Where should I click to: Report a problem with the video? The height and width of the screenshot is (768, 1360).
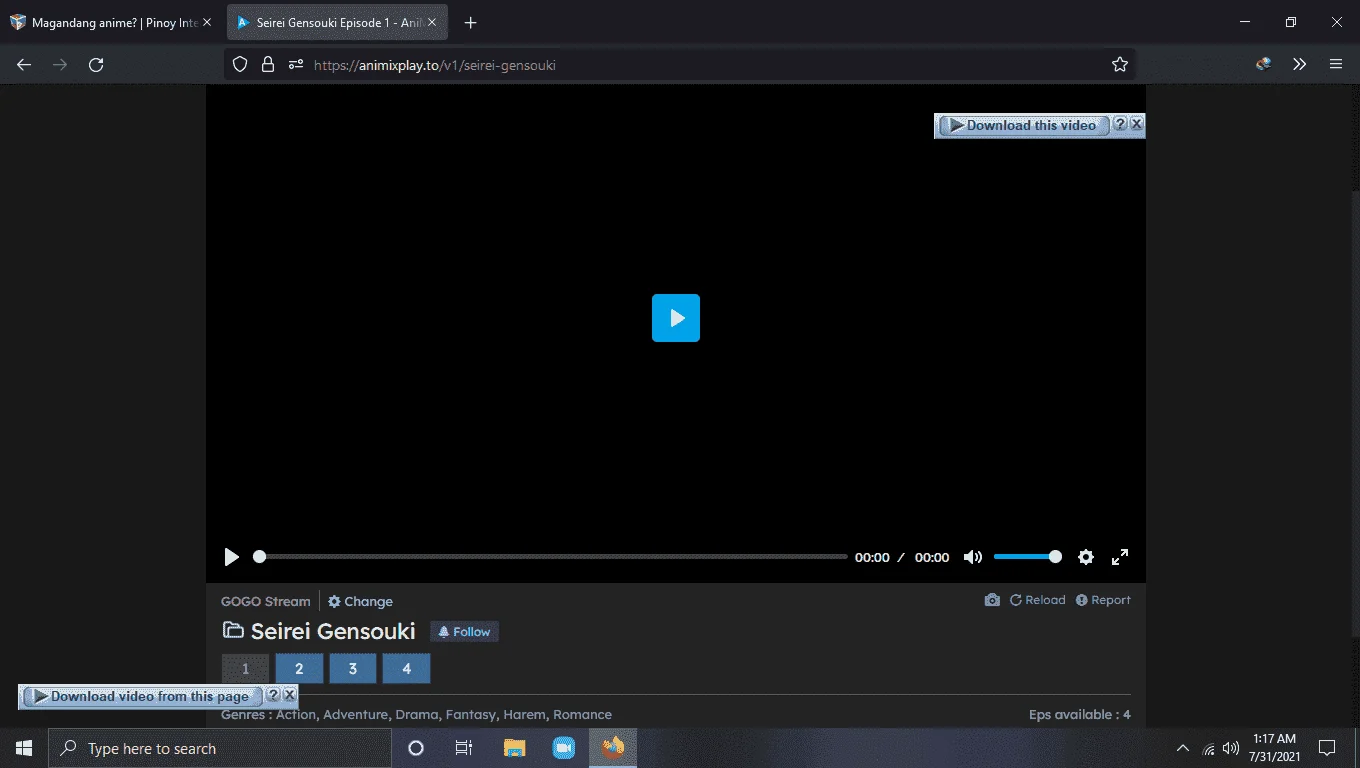(1103, 600)
